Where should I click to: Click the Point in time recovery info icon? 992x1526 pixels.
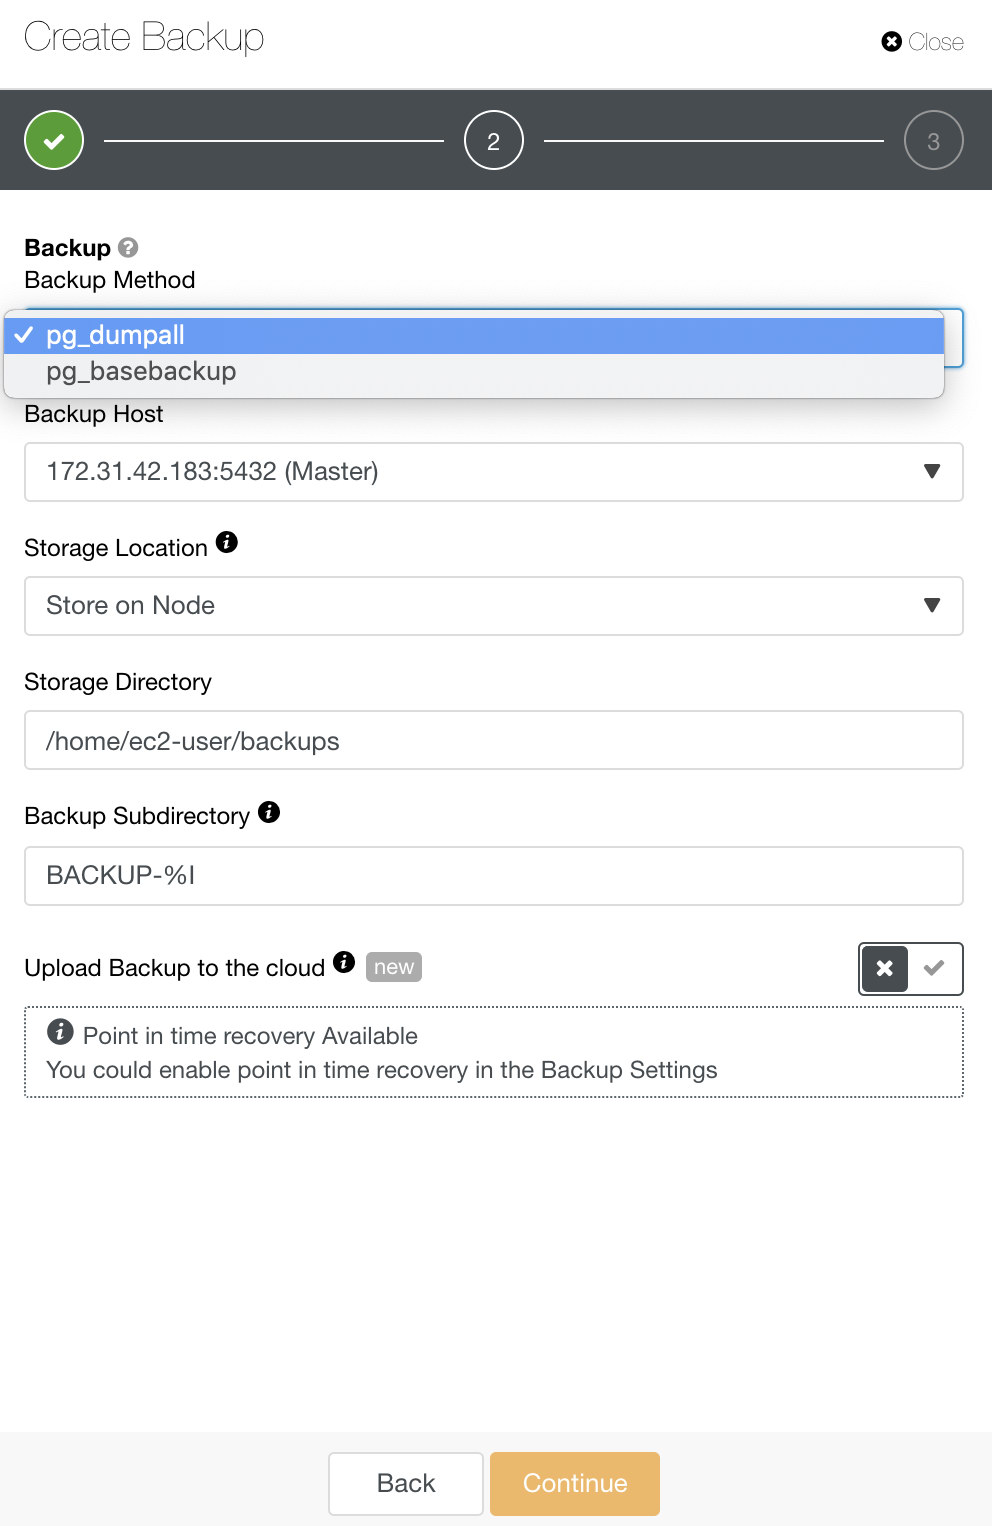[x=60, y=1031]
